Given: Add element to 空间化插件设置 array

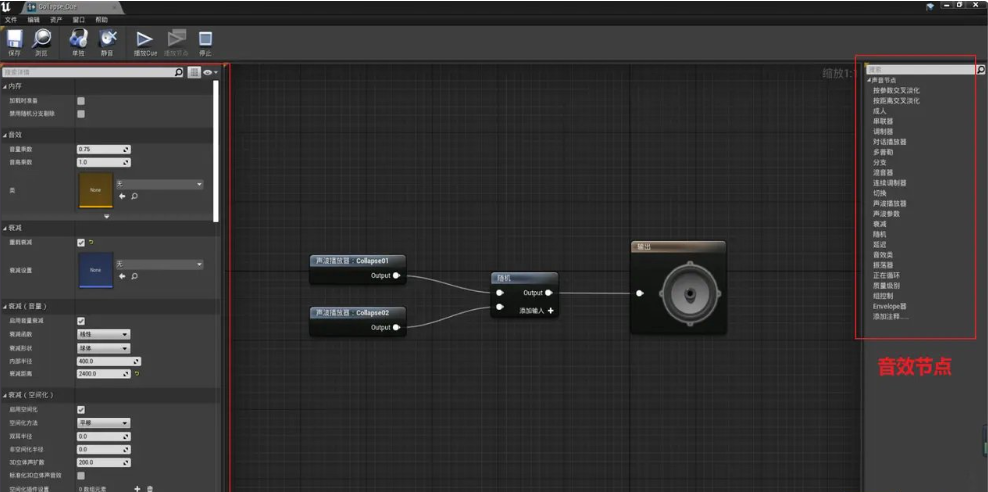Looking at the screenshot, I should click(137, 489).
